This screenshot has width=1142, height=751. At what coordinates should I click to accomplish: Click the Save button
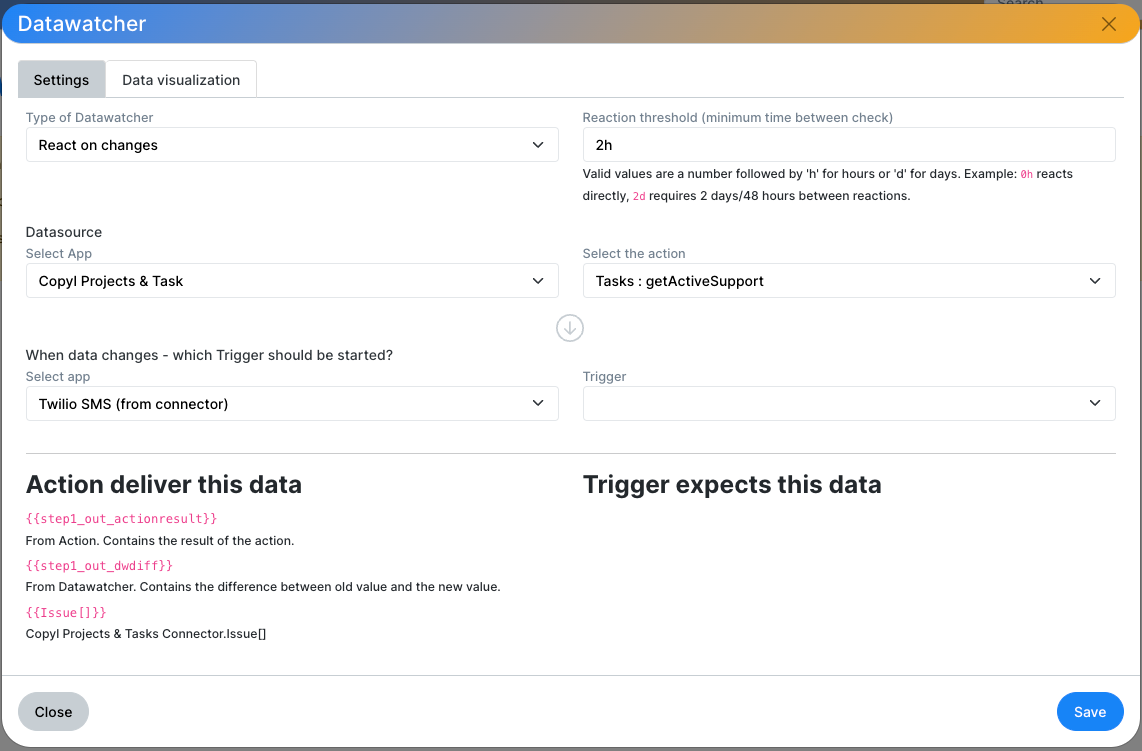(1090, 712)
